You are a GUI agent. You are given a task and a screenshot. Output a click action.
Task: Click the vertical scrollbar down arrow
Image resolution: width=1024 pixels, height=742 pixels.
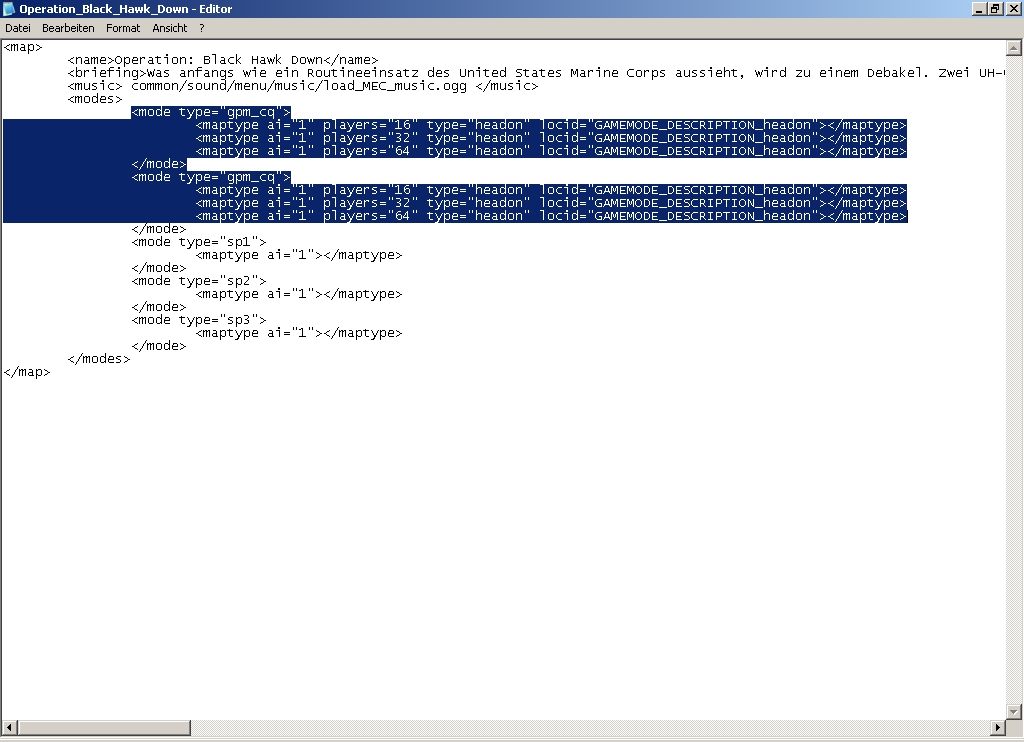(x=1014, y=711)
